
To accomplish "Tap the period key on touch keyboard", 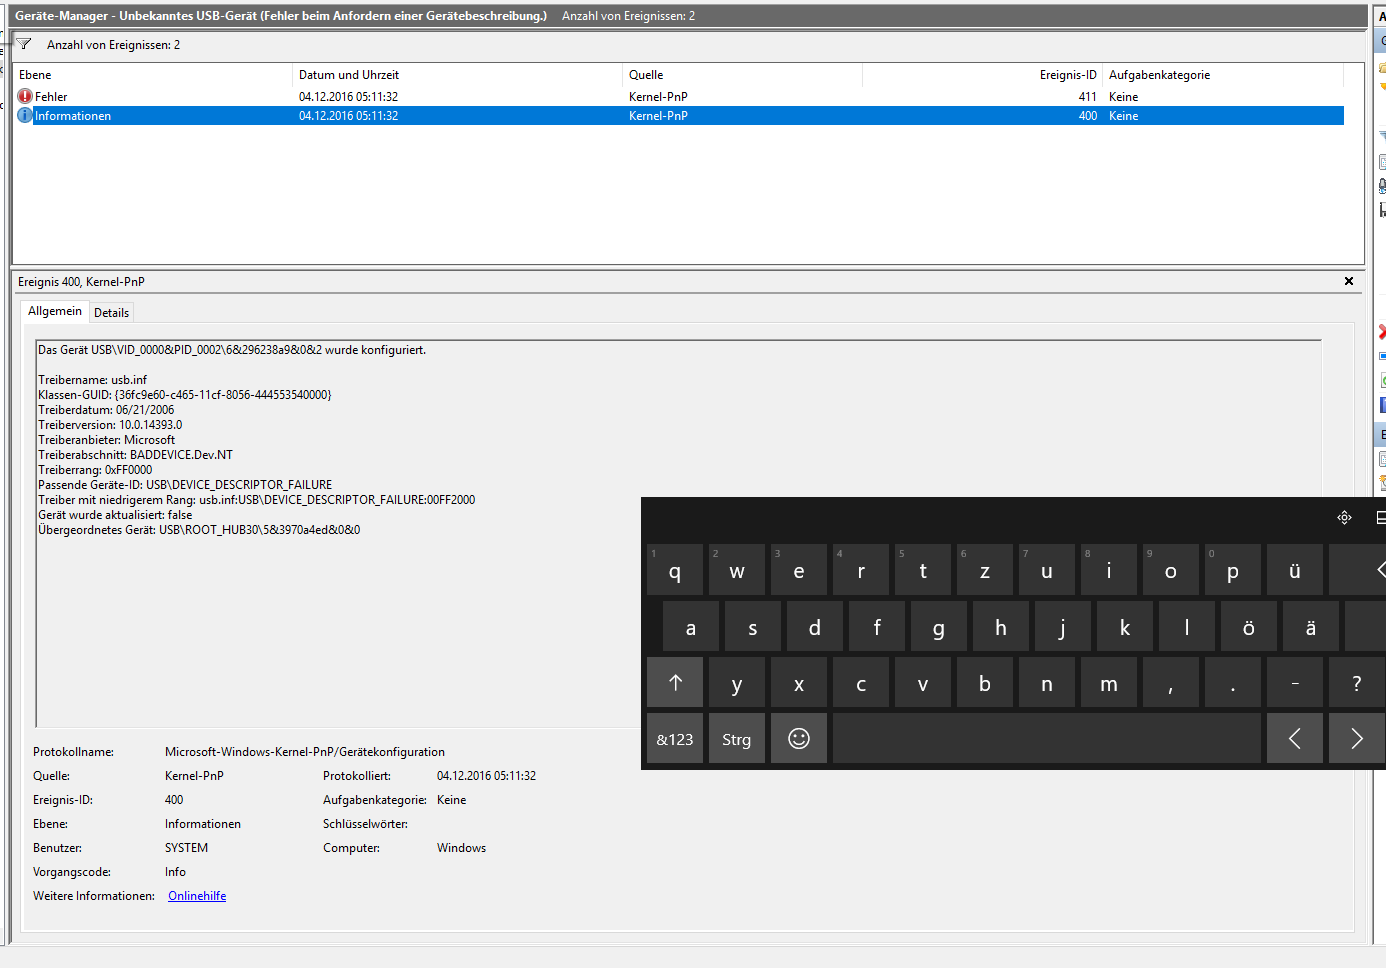I will pos(1233,683).
